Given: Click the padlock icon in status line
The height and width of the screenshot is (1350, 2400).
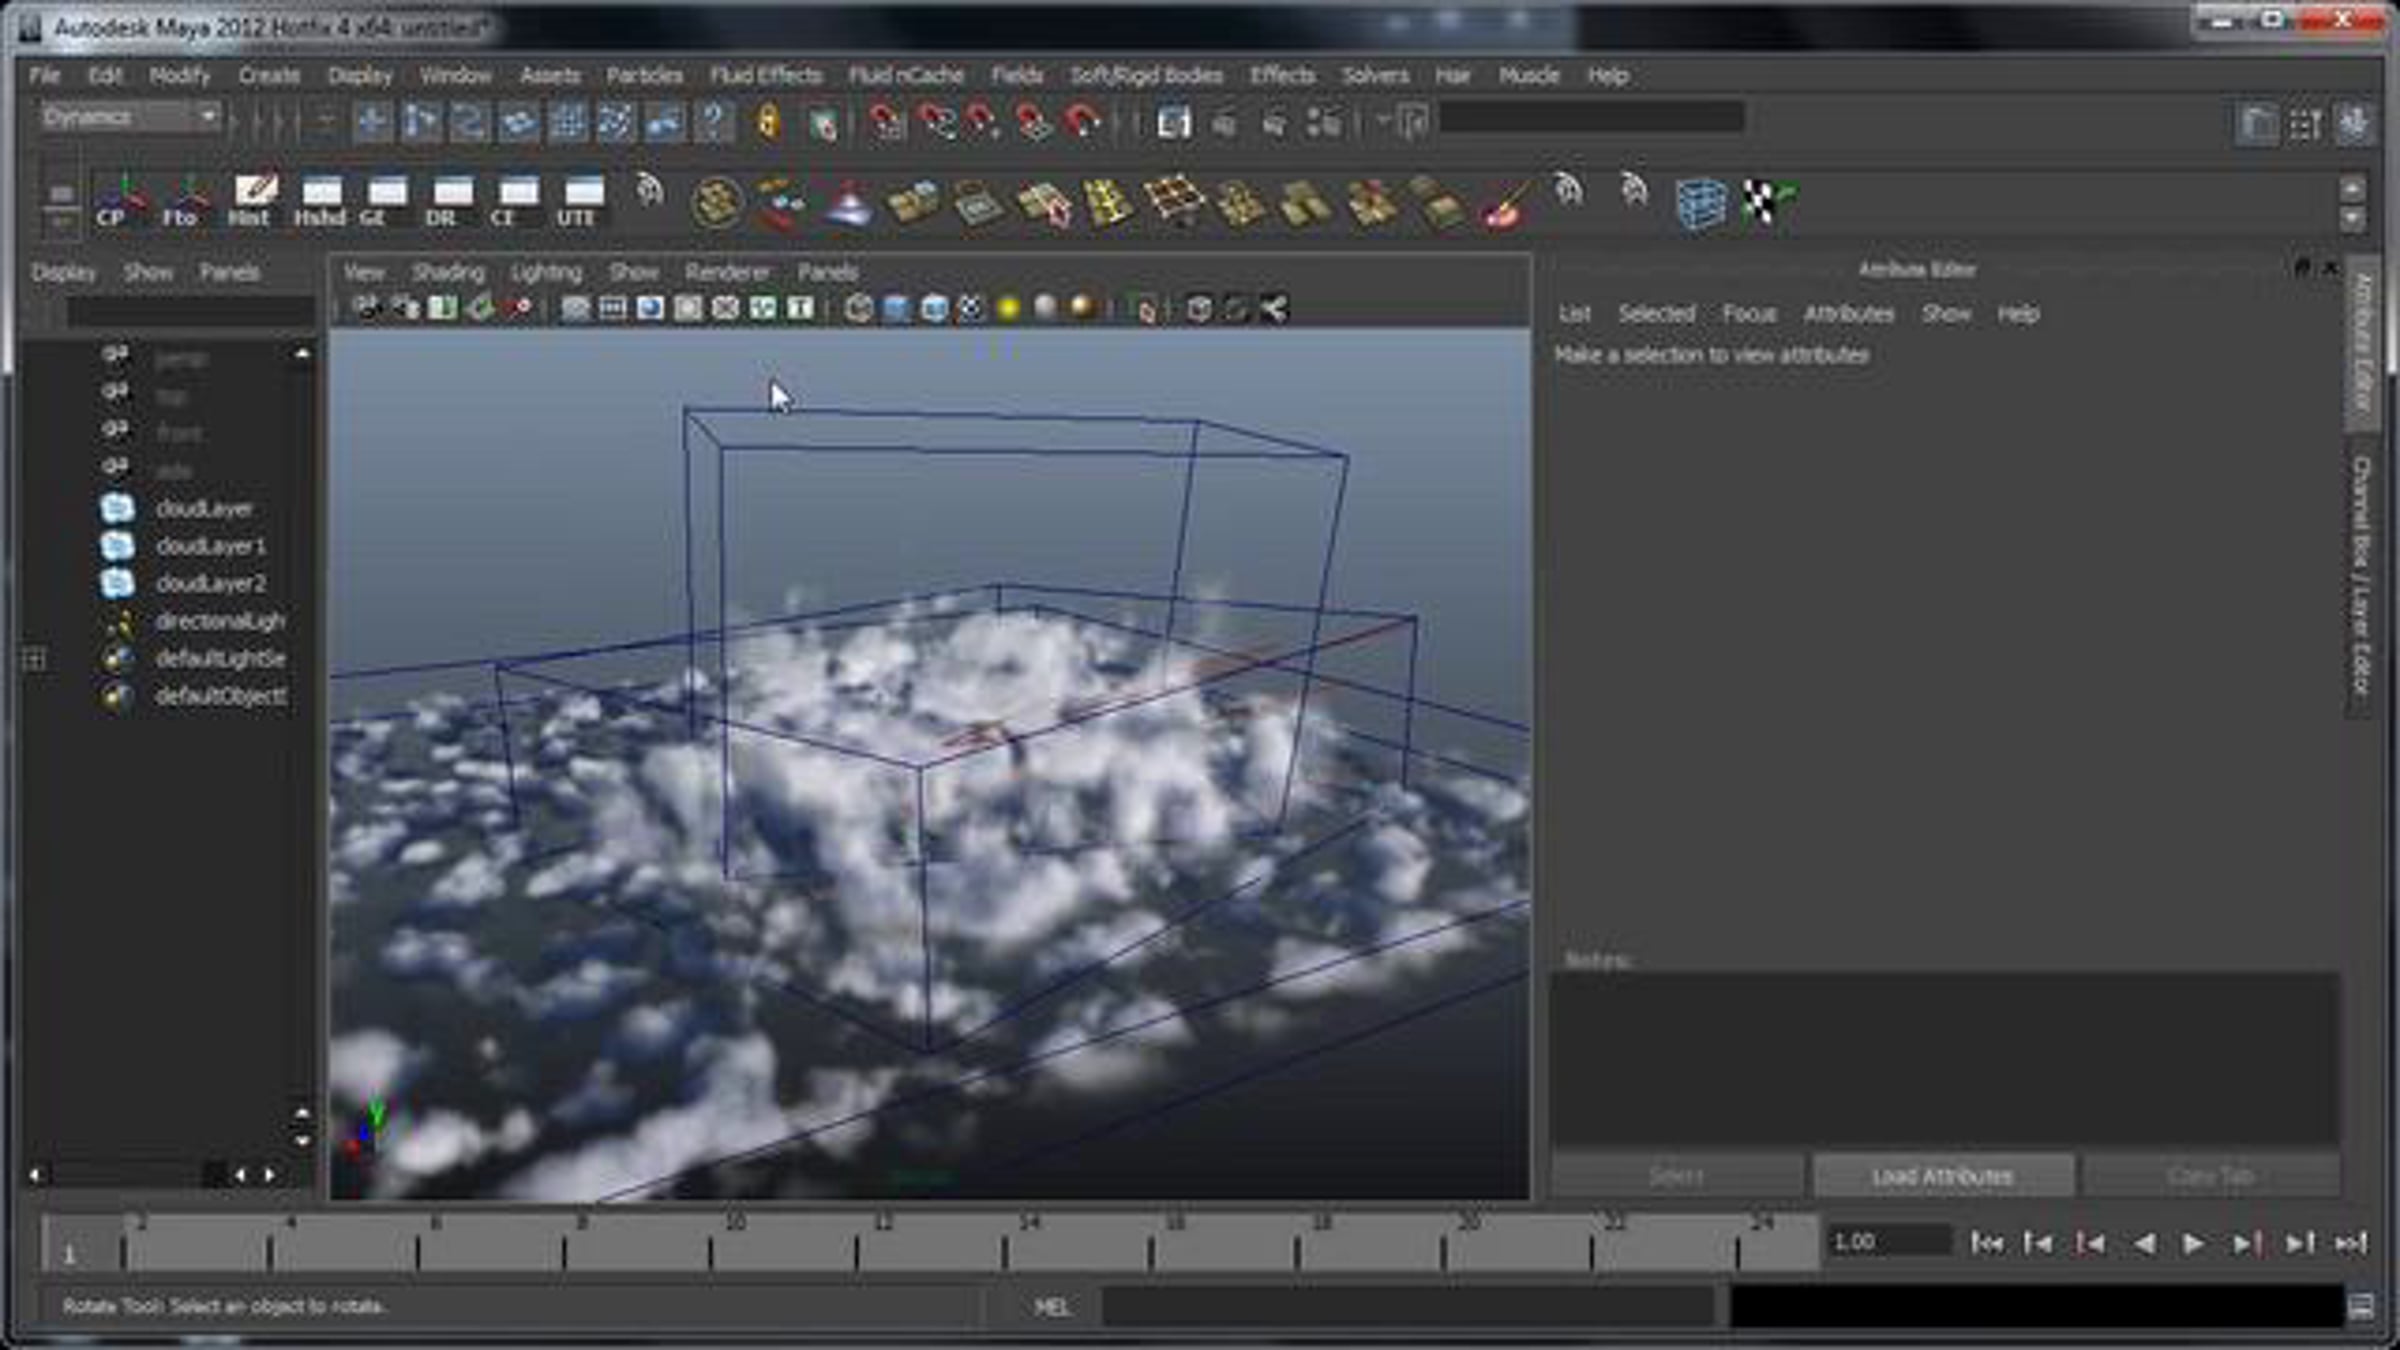Looking at the screenshot, I should (767, 122).
